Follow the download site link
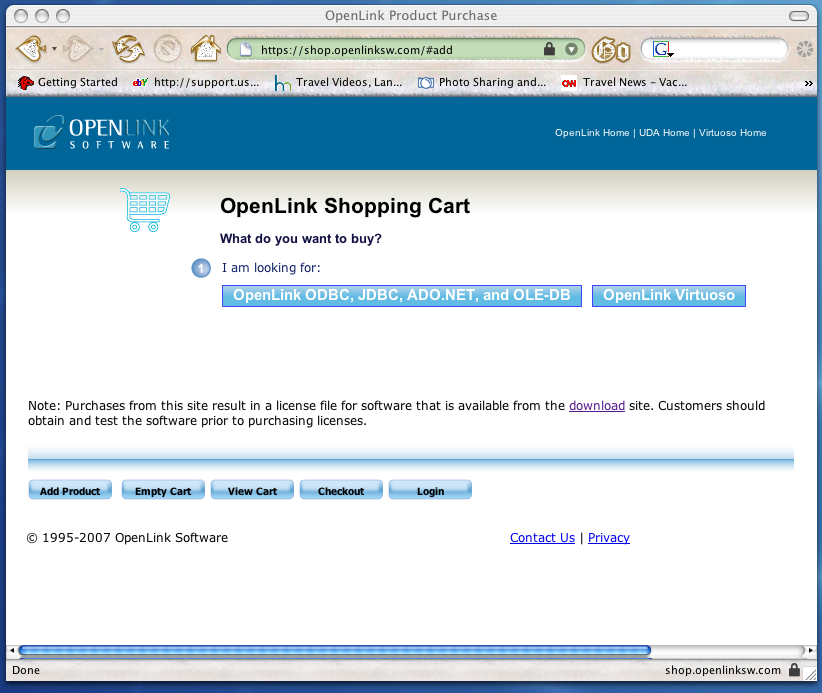Viewport: 822px width, 693px height. pyautogui.click(x=597, y=406)
